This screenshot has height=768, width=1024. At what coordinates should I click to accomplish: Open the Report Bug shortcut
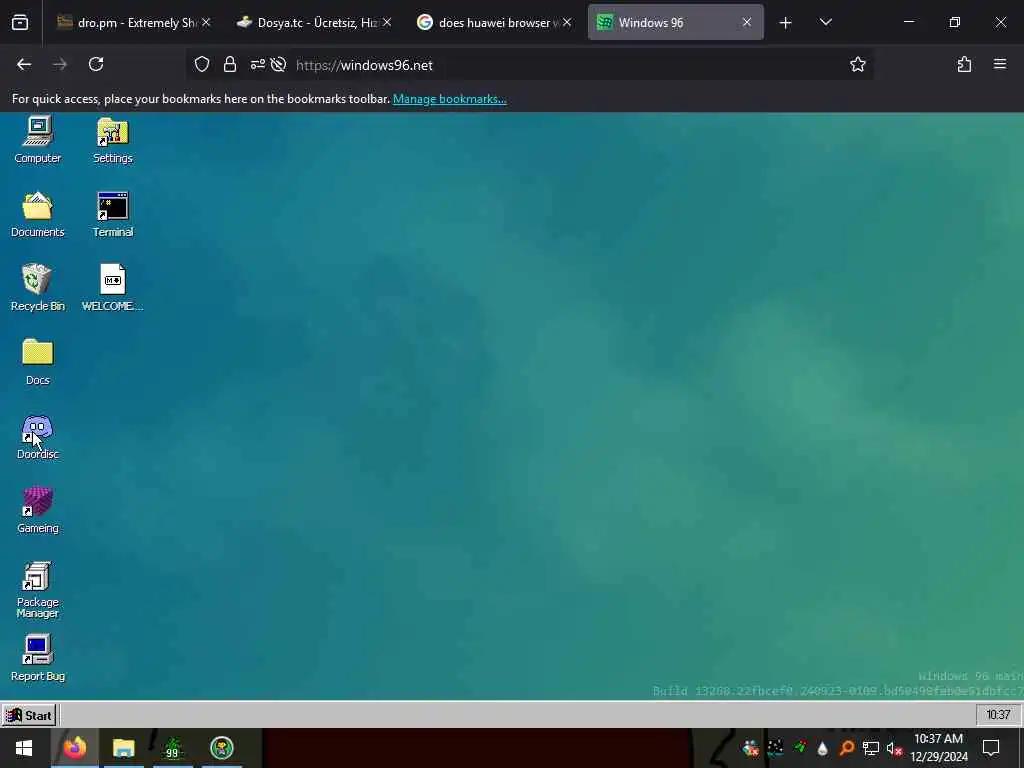point(37,658)
